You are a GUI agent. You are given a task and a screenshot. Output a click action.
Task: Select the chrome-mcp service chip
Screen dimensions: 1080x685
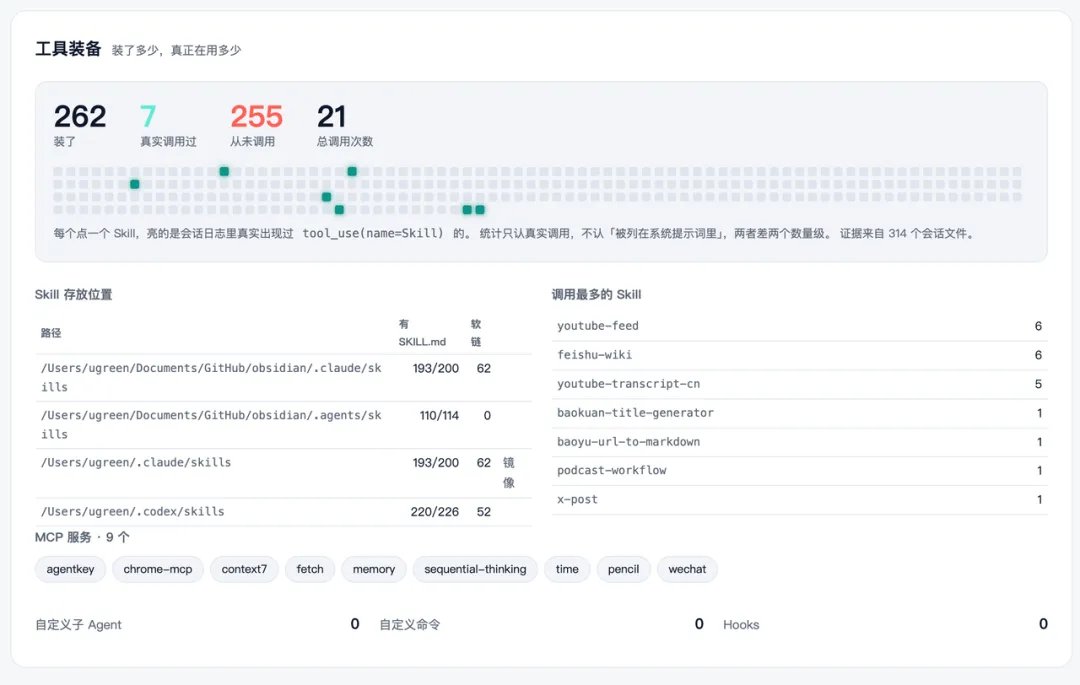pos(158,569)
